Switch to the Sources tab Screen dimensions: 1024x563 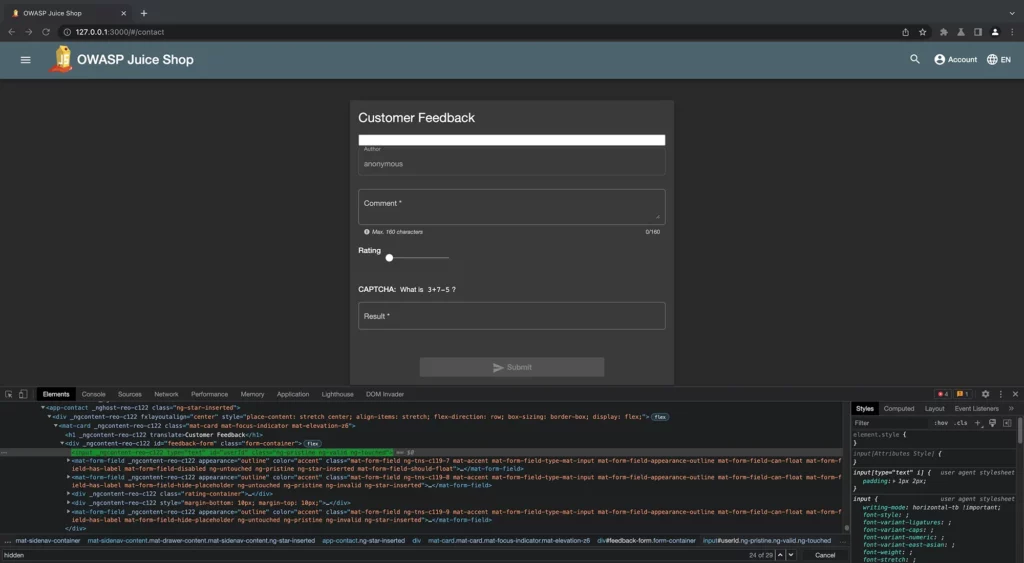click(129, 394)
